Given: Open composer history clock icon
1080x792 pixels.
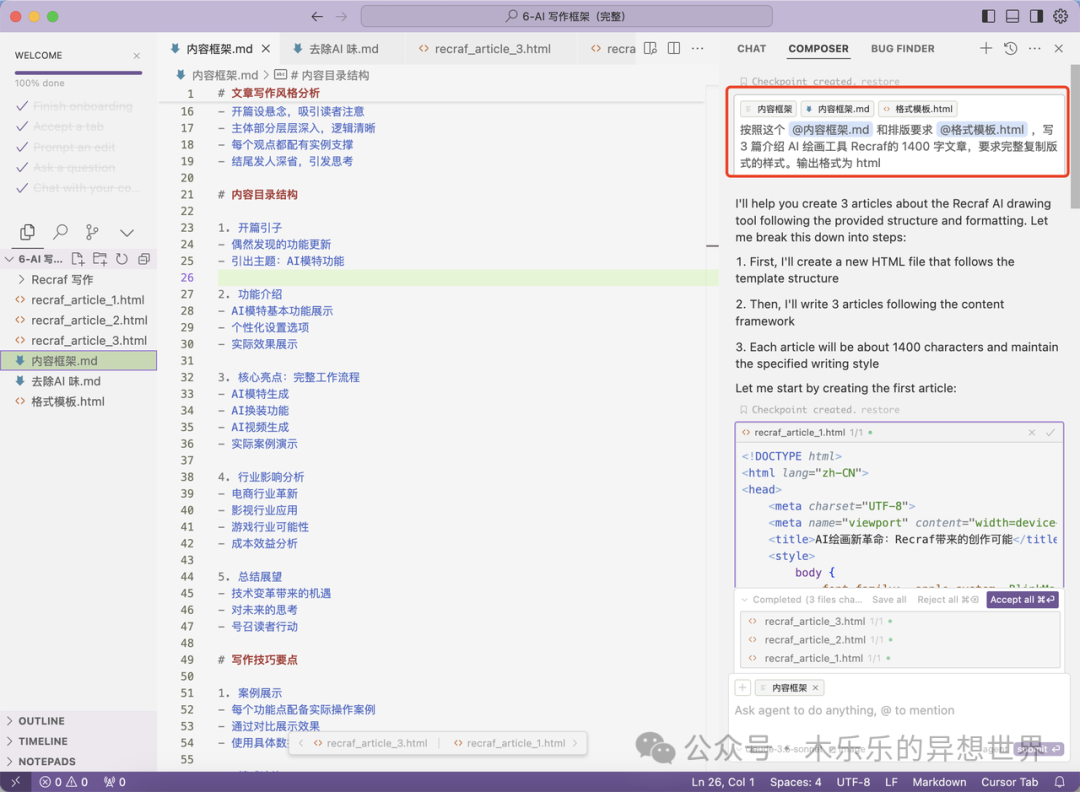Looking at the screenshot, I should pyautogui.click(x=1011, y=48).
